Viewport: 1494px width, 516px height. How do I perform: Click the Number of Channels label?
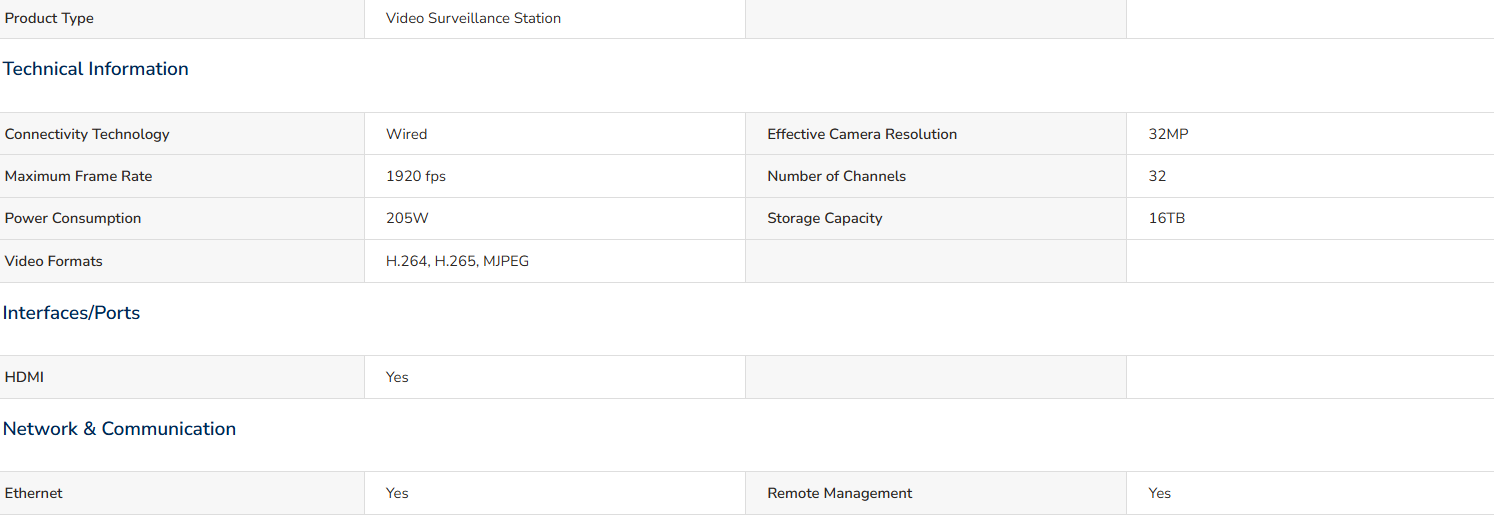click(837, 176)
